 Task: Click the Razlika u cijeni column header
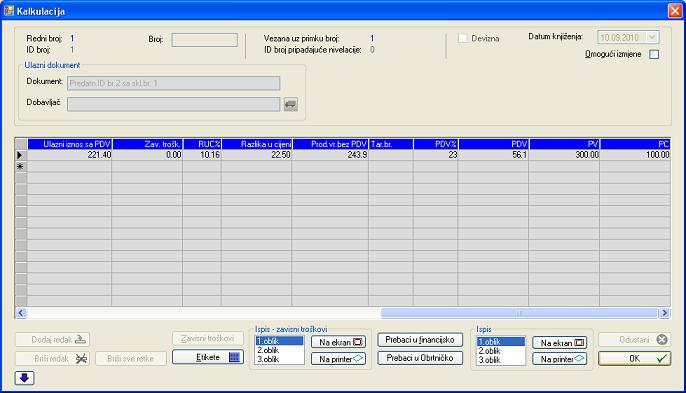257,144
